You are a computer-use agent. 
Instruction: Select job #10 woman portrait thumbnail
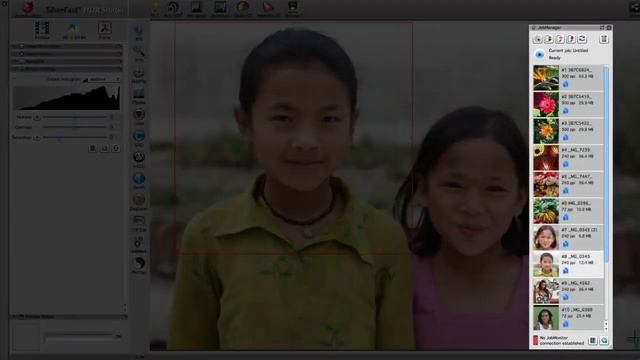click(546, 318)
